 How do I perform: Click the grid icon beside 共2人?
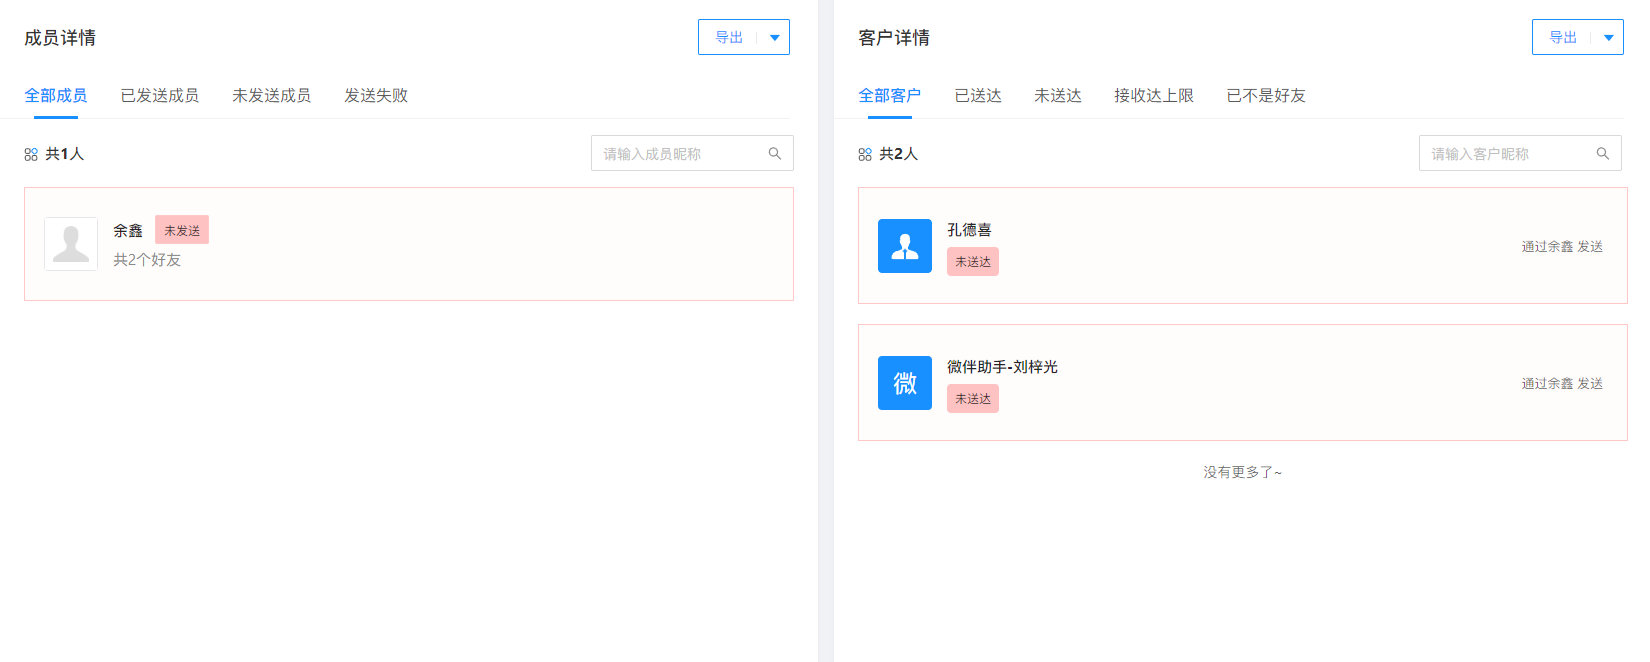coord(865,154)
